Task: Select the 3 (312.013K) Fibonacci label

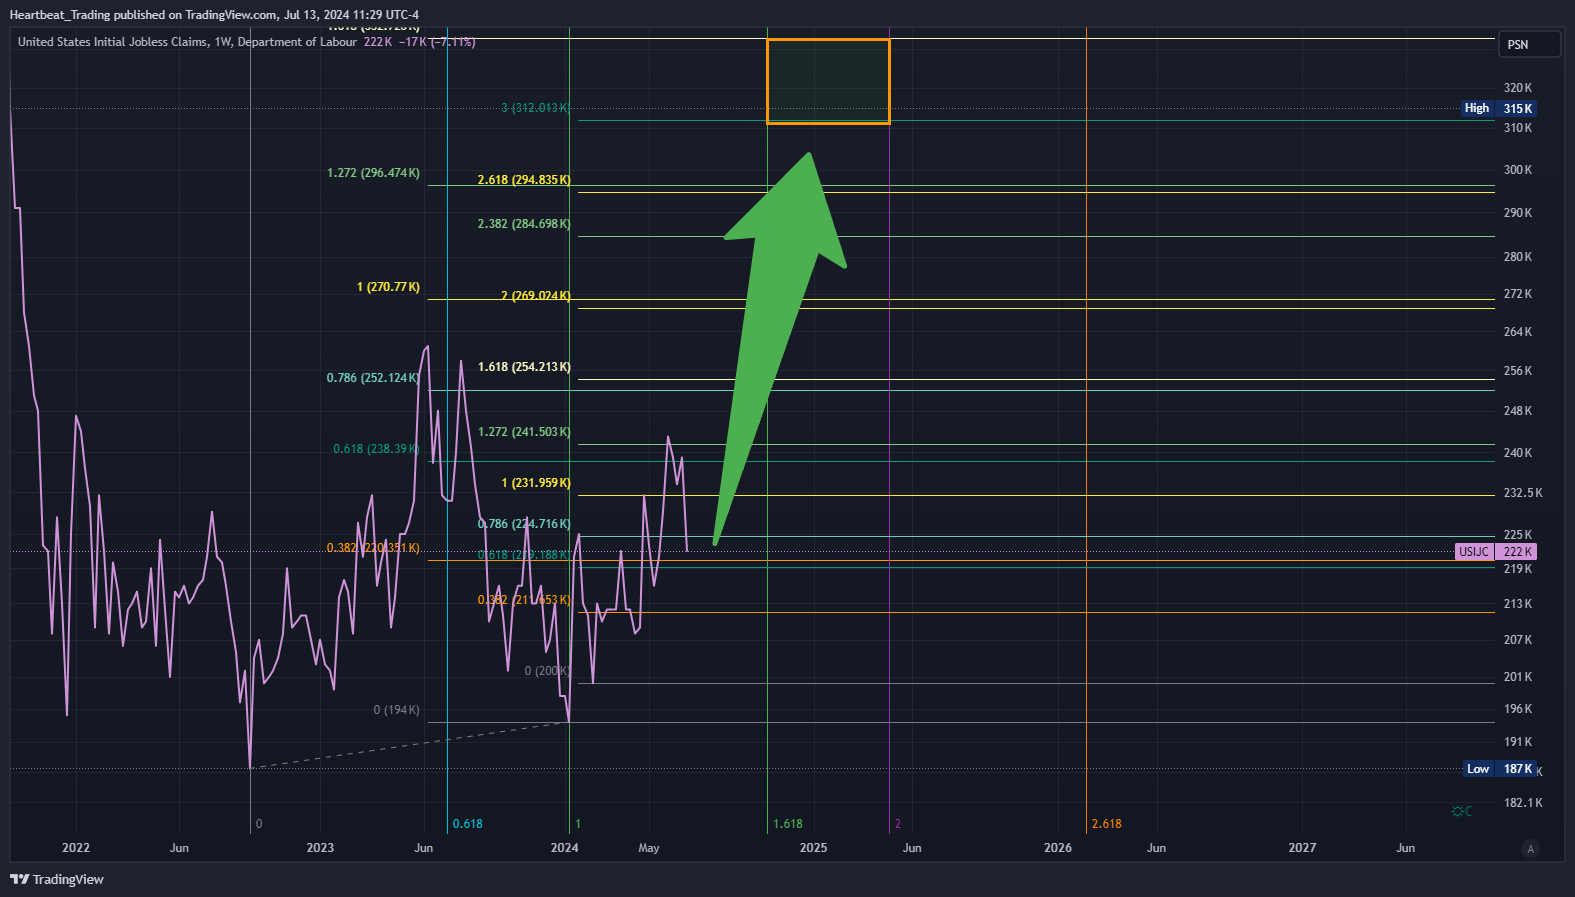Action: pos(536,108)
